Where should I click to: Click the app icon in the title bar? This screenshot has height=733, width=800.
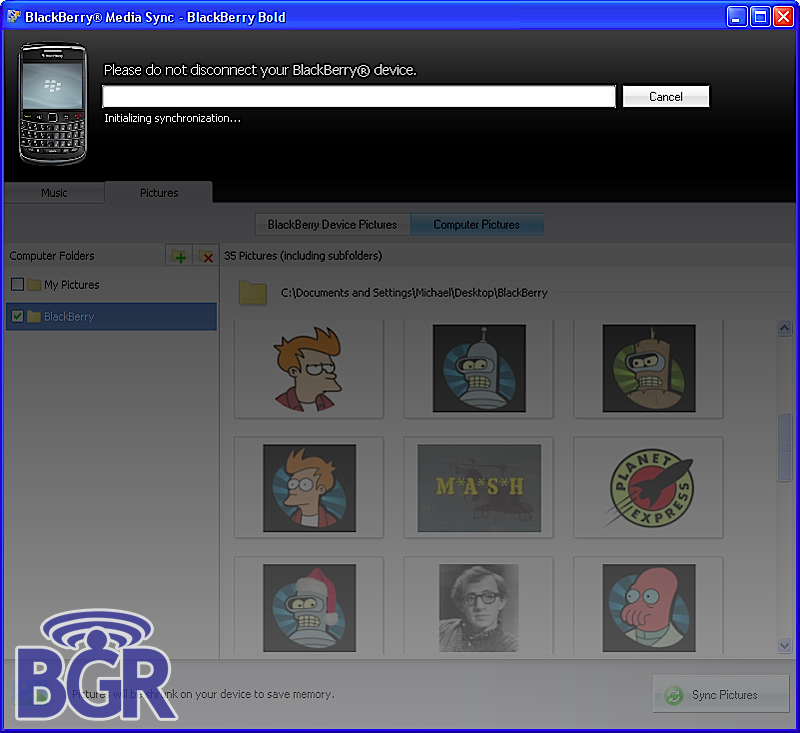(x=13, y=17)
